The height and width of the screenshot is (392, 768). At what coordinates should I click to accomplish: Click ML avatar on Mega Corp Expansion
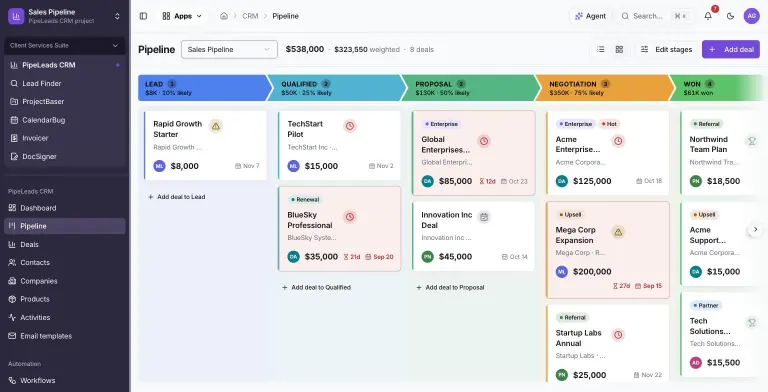pos(562,271)
